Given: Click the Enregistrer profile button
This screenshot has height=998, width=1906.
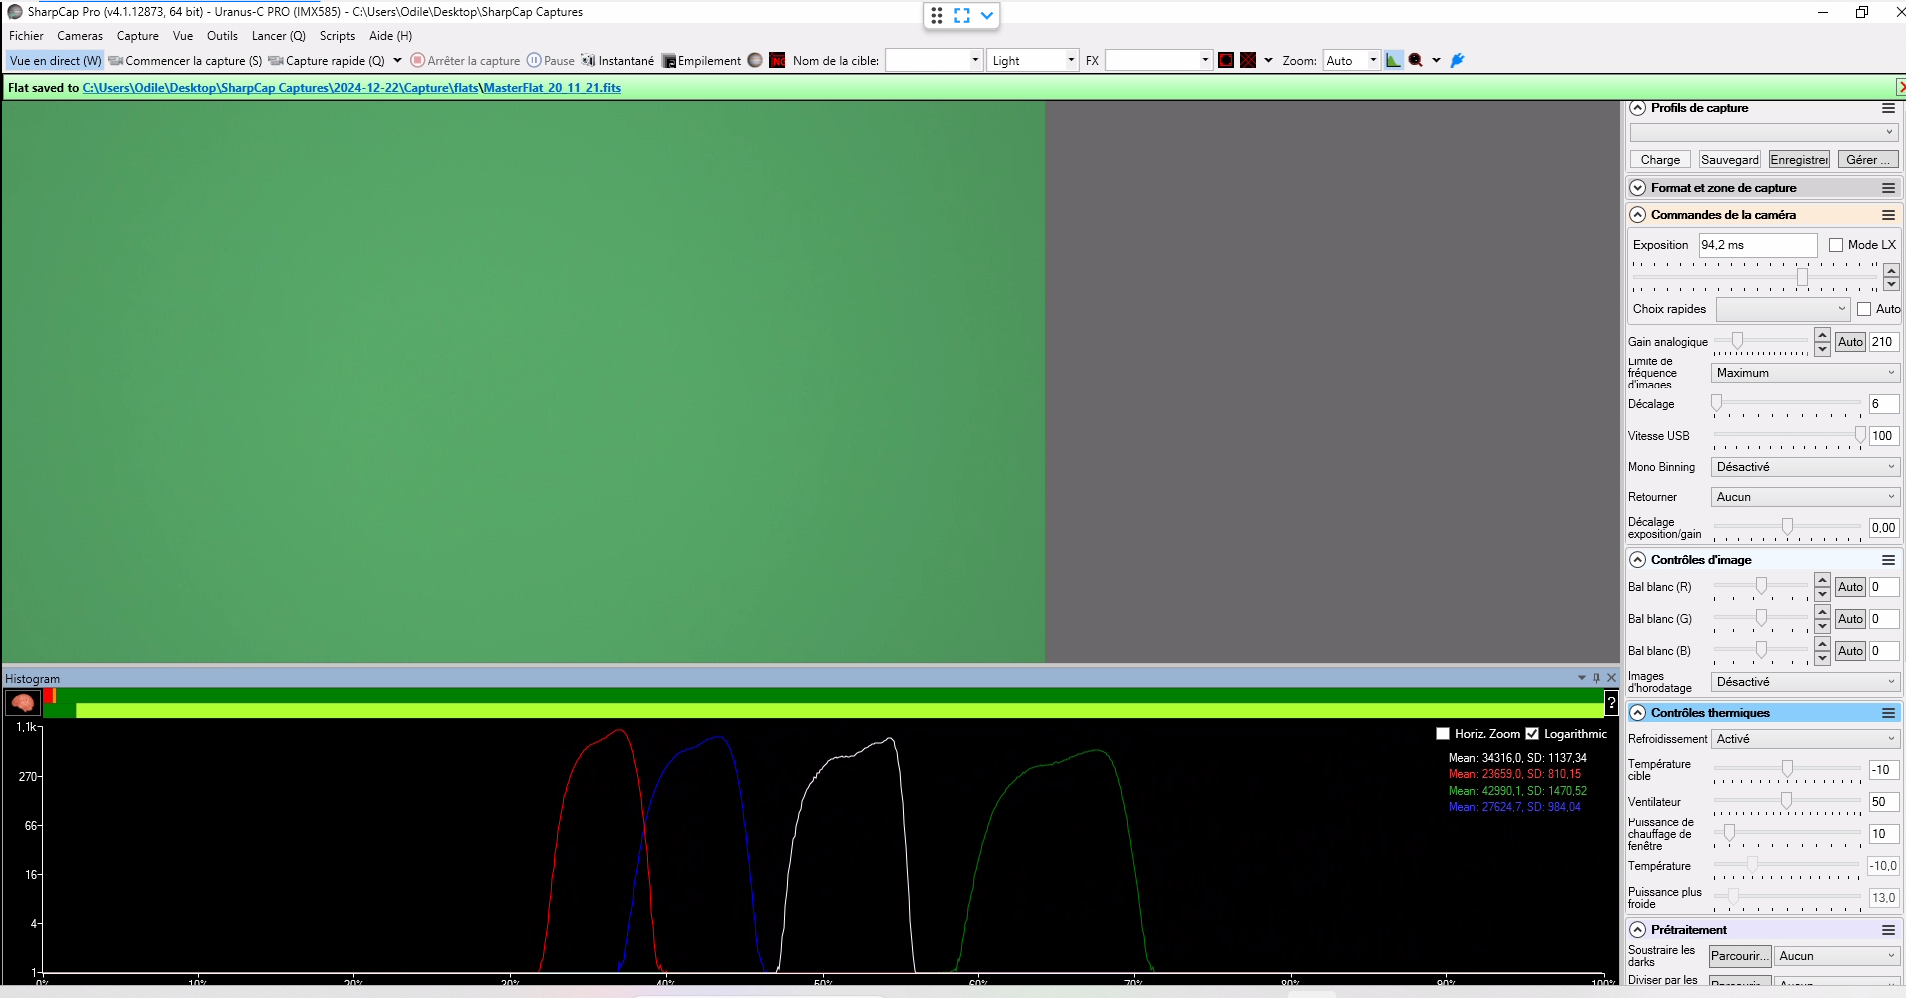Looking at the screenshot, I should (x=1799, y=160).
